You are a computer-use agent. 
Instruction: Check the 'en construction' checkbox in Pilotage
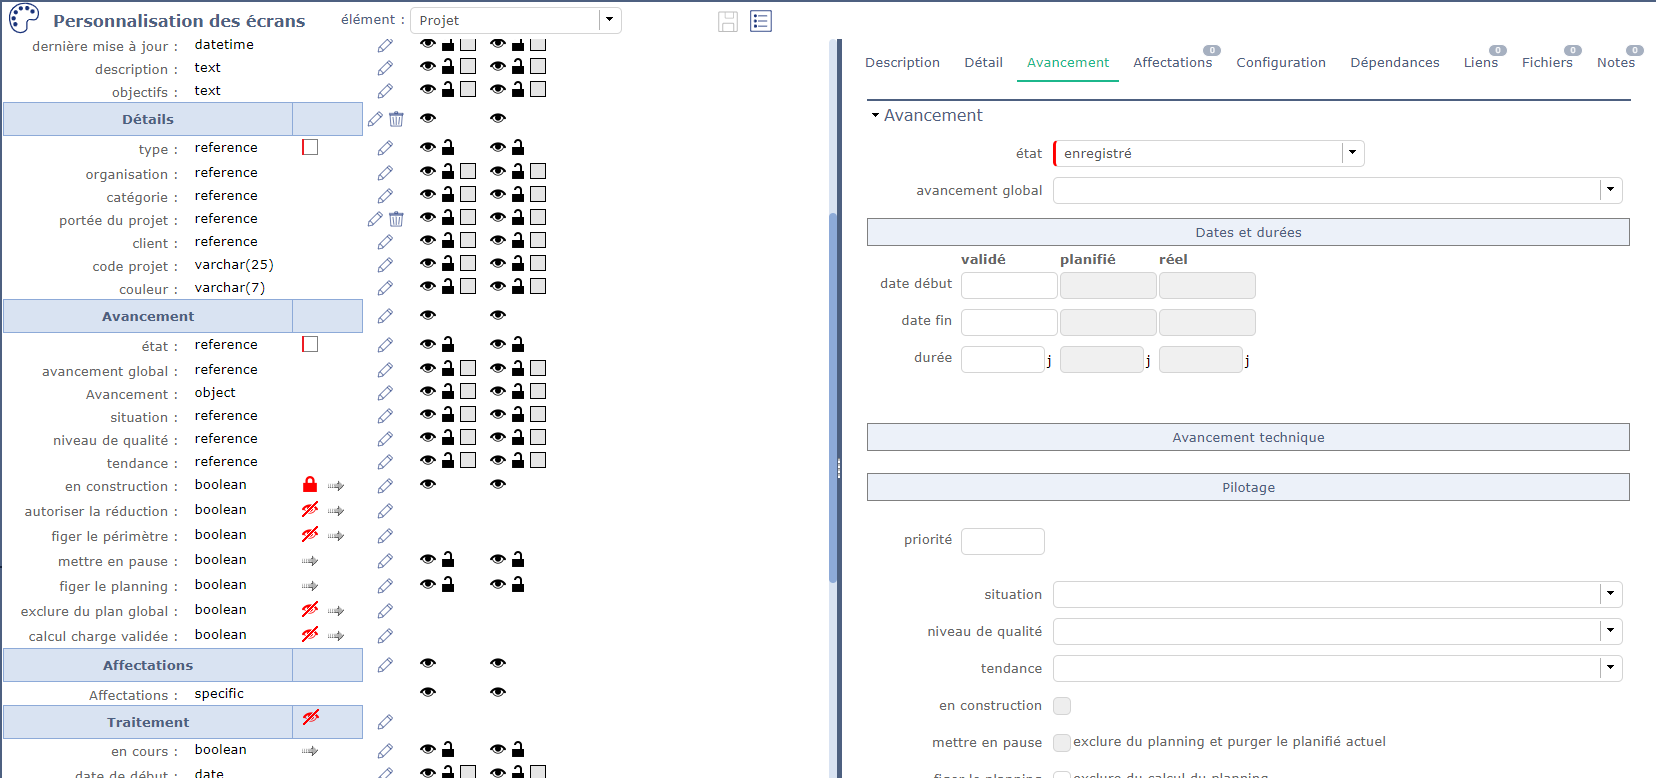tap(1062, 706)
